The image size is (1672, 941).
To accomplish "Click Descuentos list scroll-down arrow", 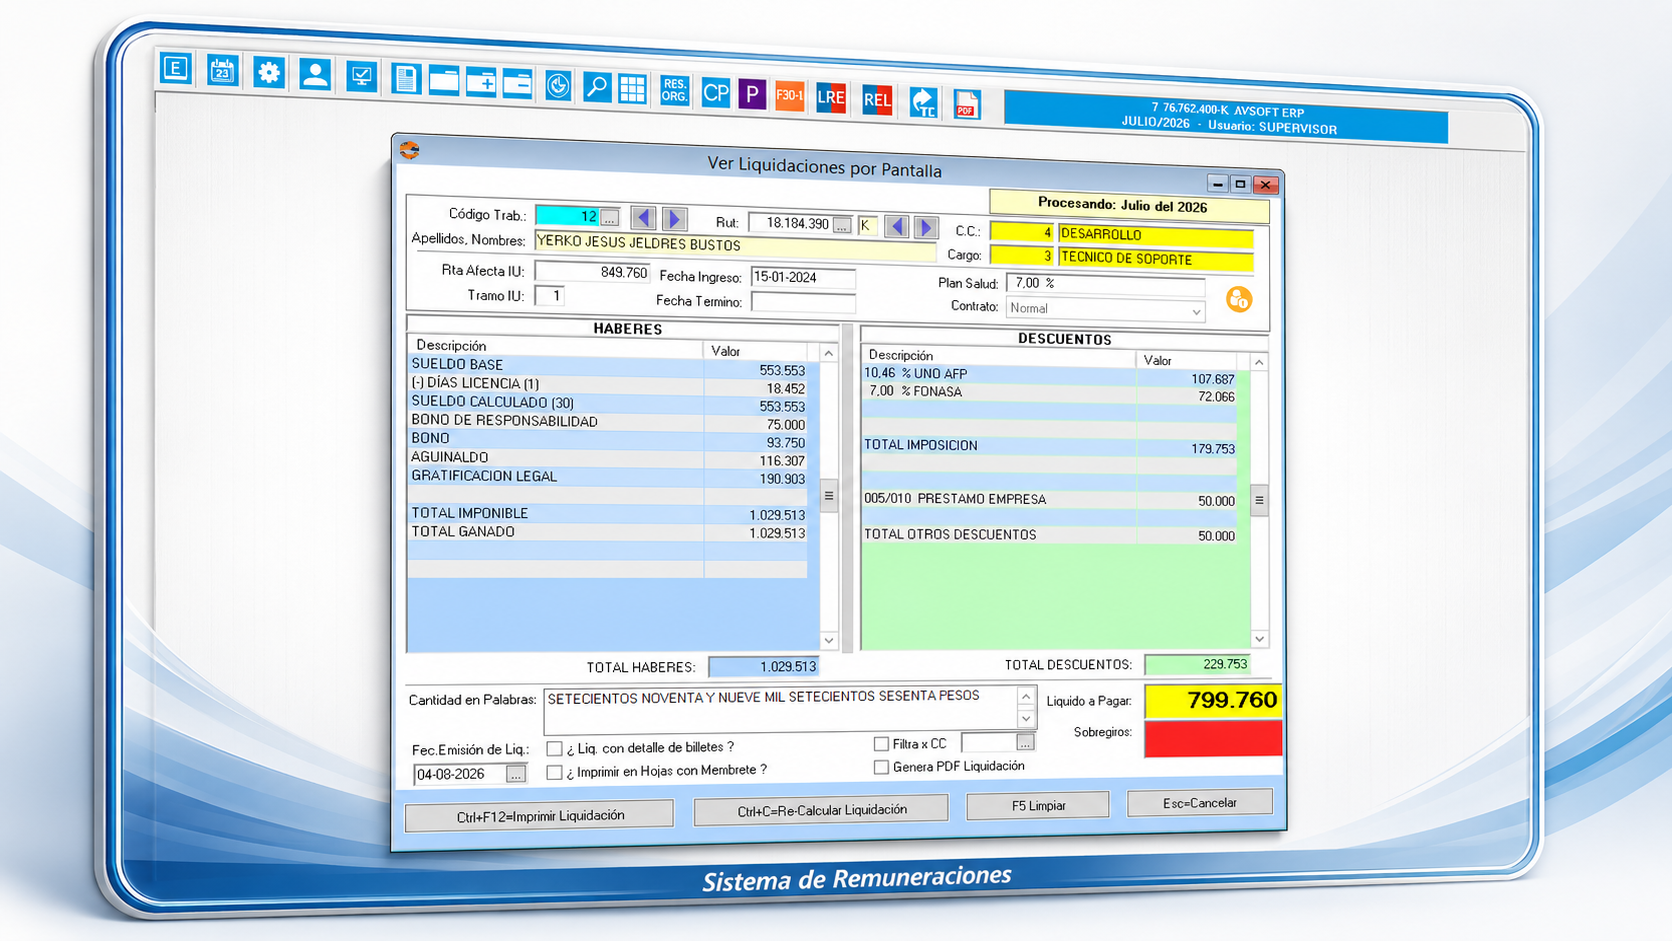I will 1259,639.
